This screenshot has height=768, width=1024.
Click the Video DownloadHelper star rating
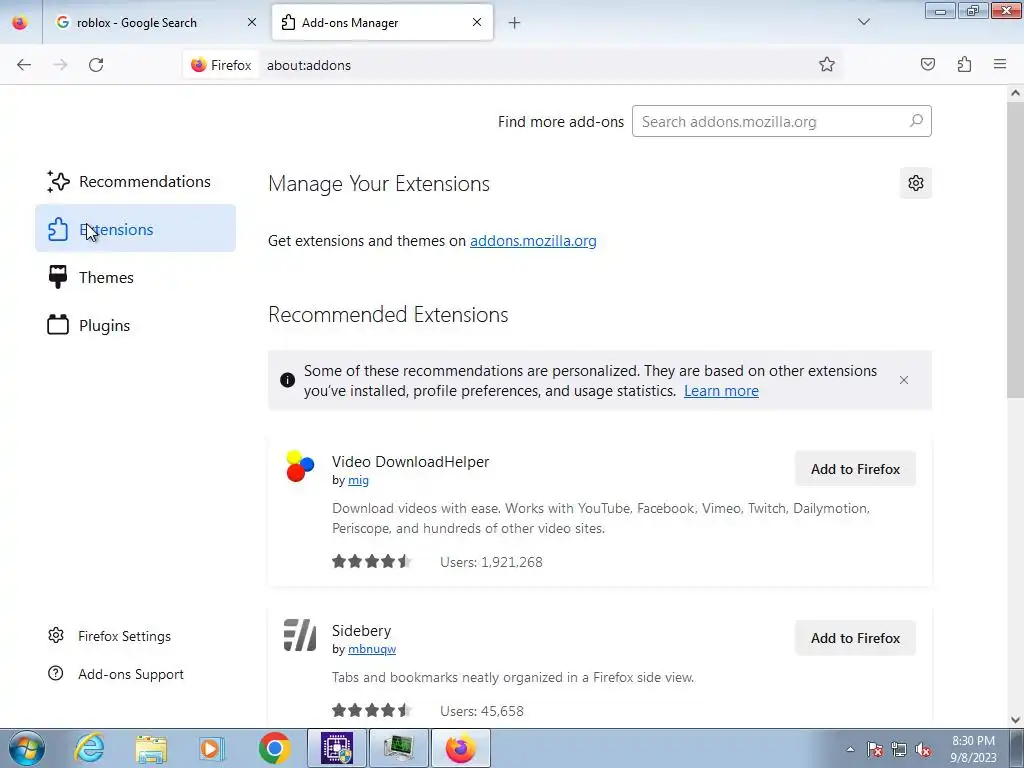click(372, 562)
